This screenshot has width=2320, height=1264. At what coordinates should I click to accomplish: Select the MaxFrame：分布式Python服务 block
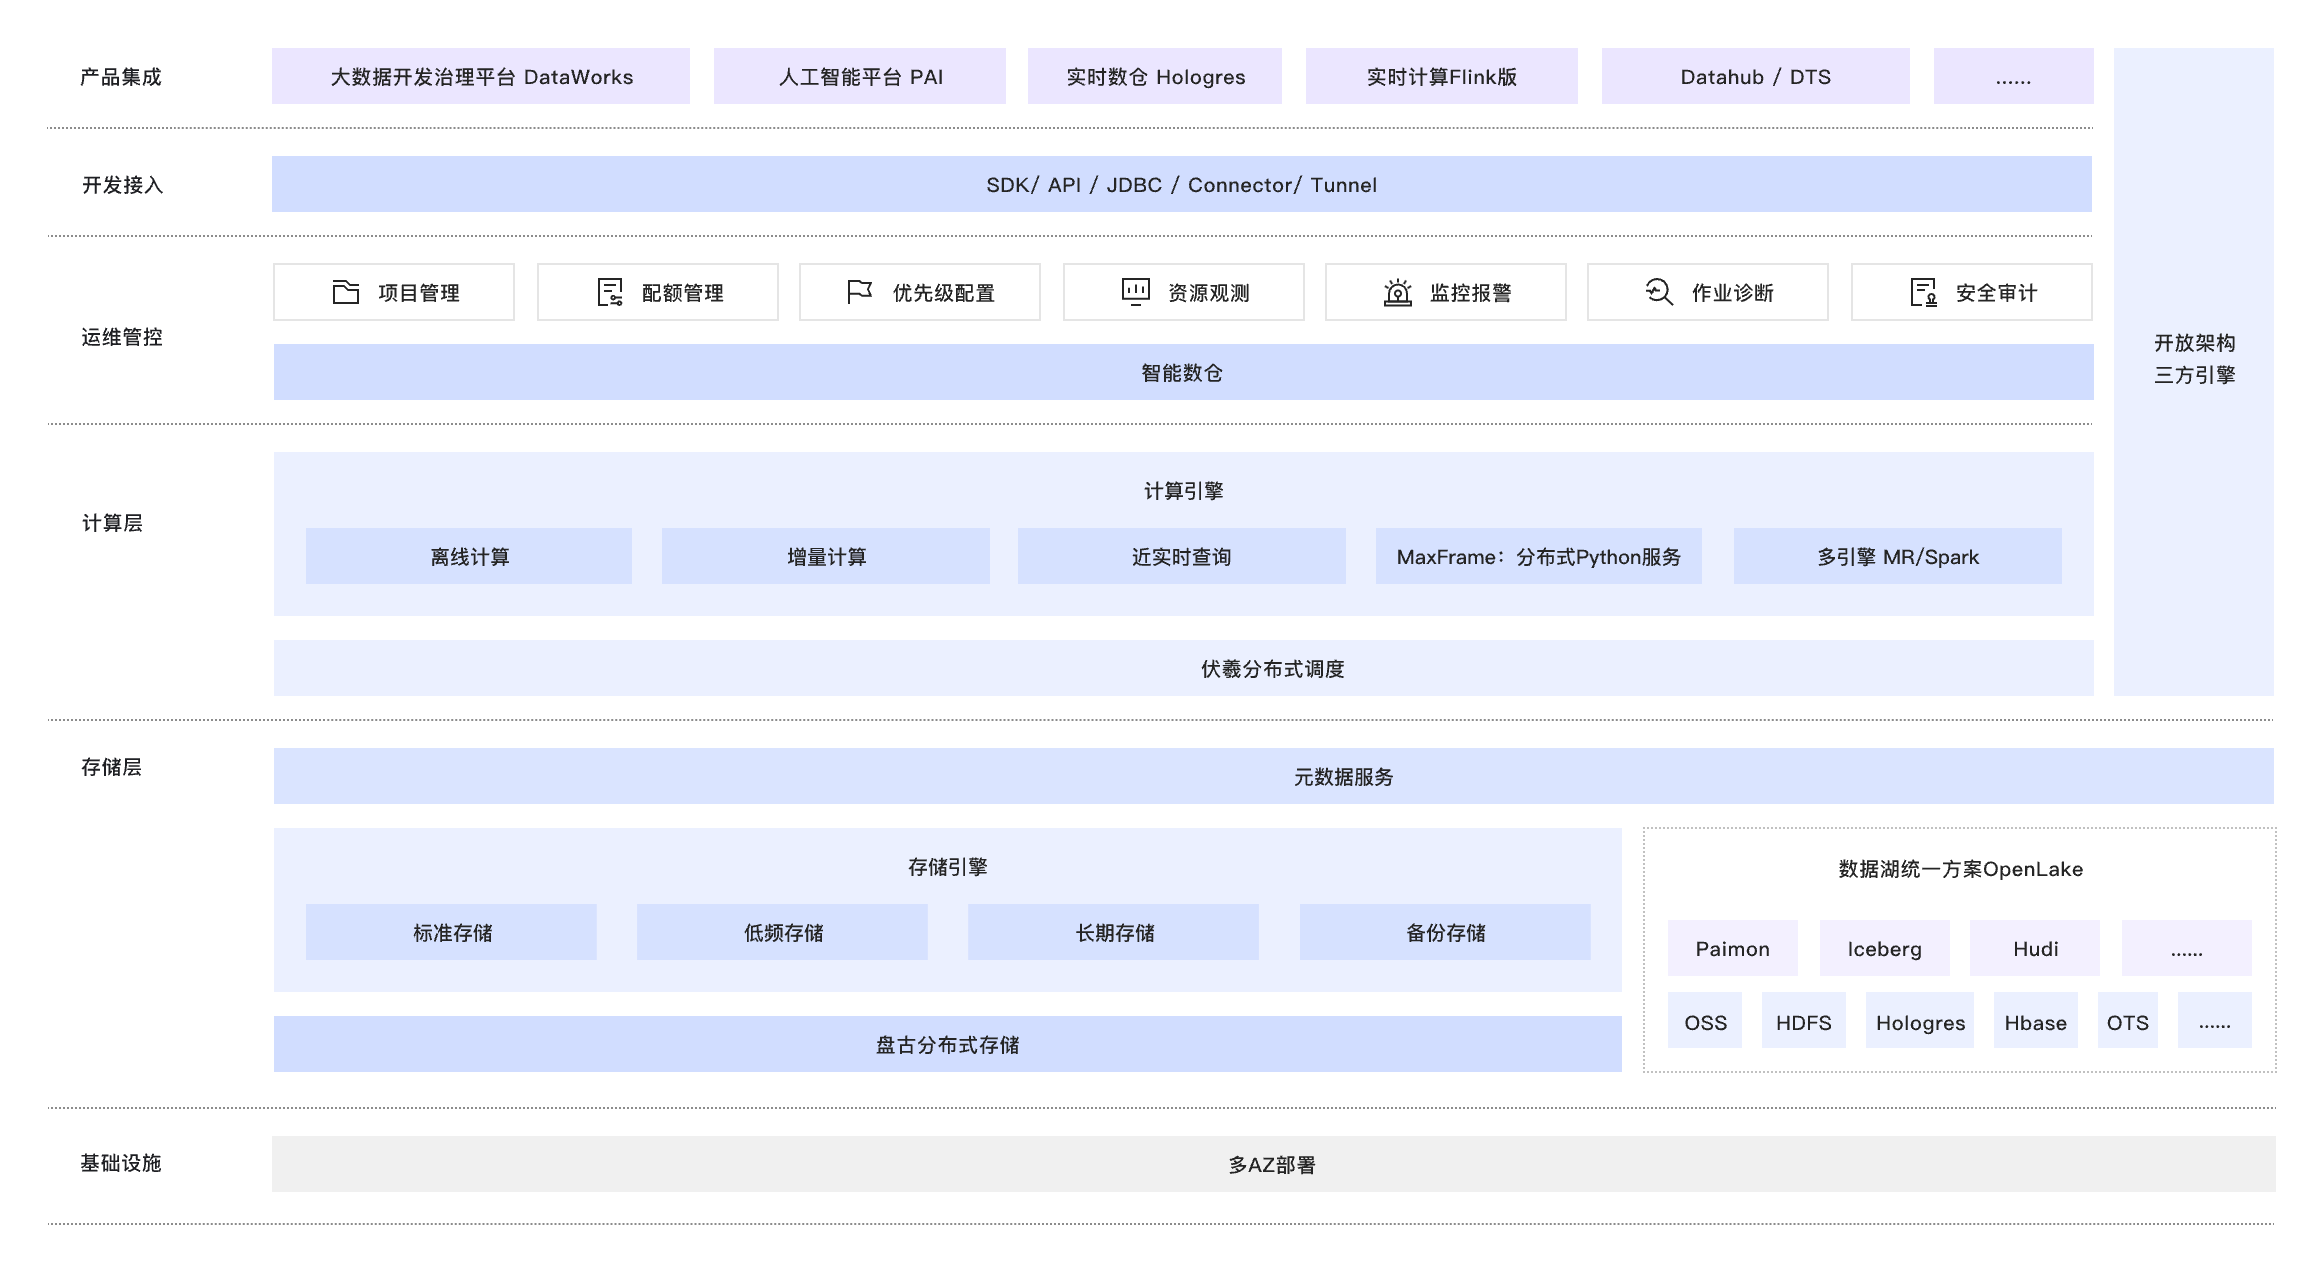[x=1539, y=556]
